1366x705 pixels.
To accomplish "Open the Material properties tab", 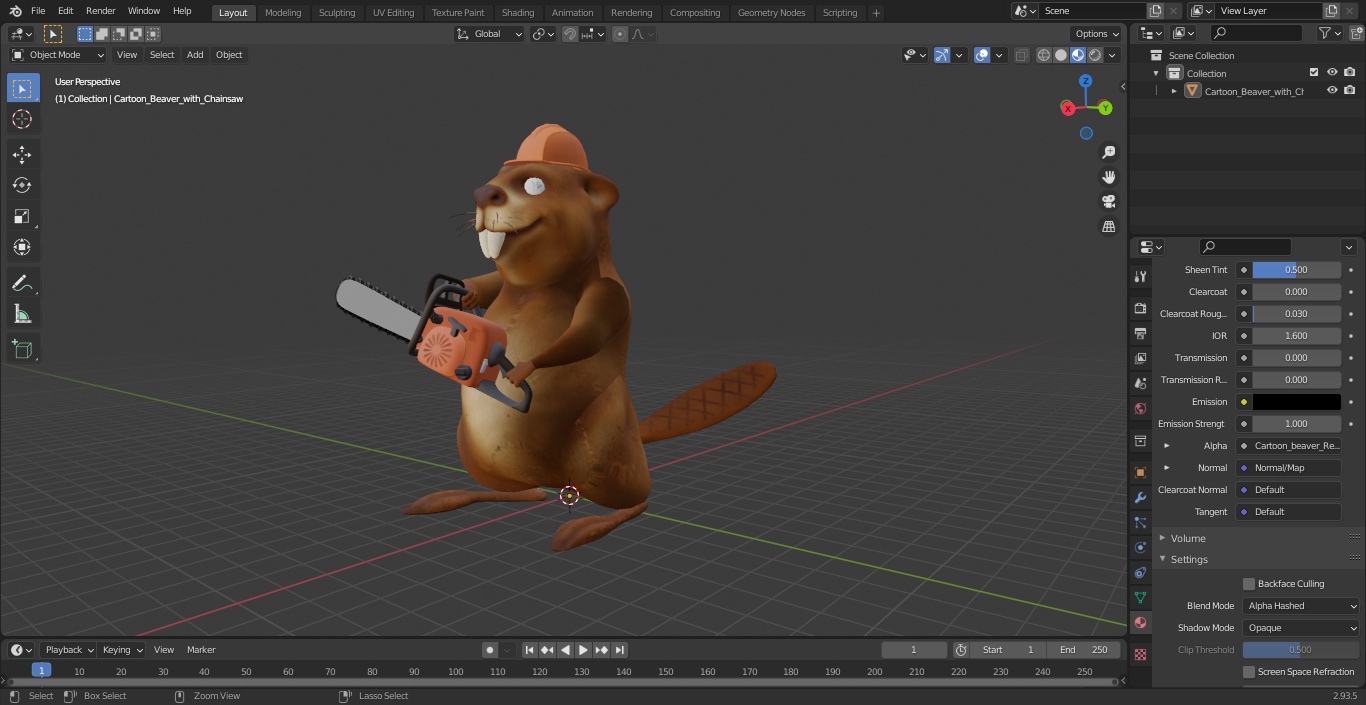I will (1140, 622).
